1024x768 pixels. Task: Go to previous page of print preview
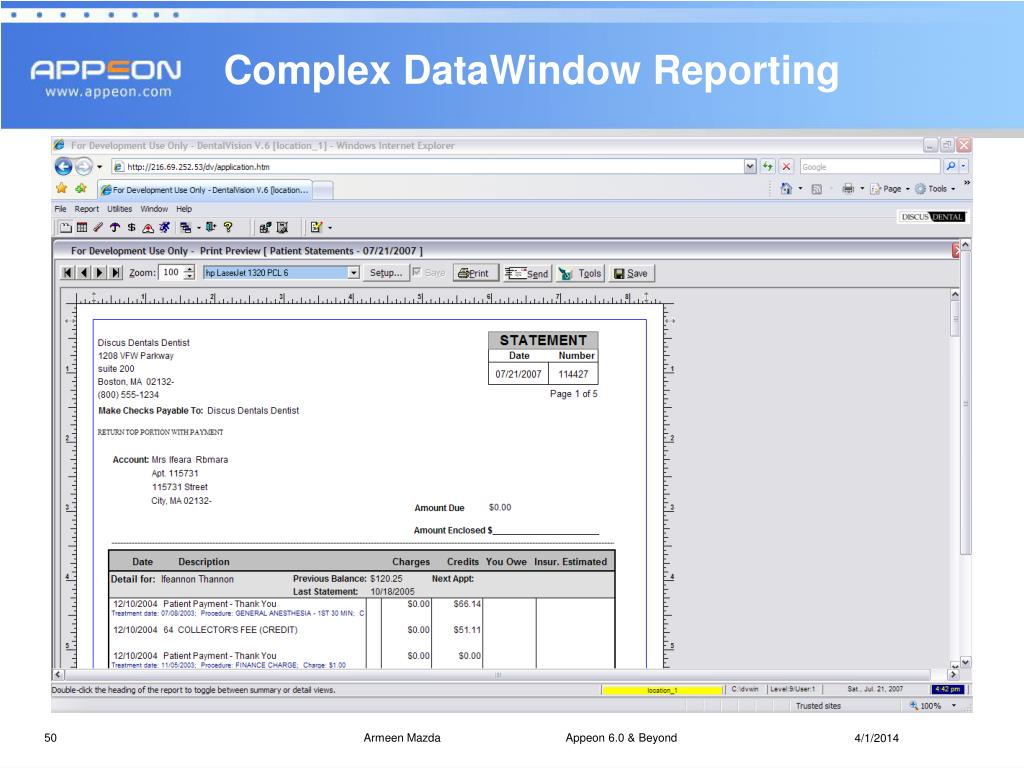tap(83, 272)
